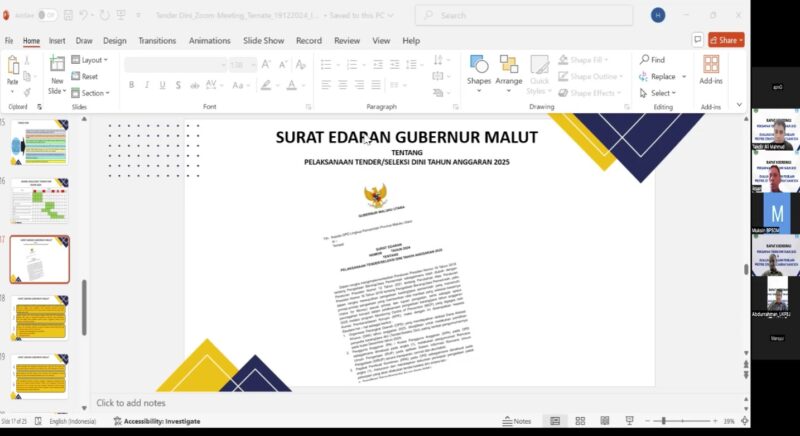Open the Select dropdown
The image size is (800, 436).
658,93
